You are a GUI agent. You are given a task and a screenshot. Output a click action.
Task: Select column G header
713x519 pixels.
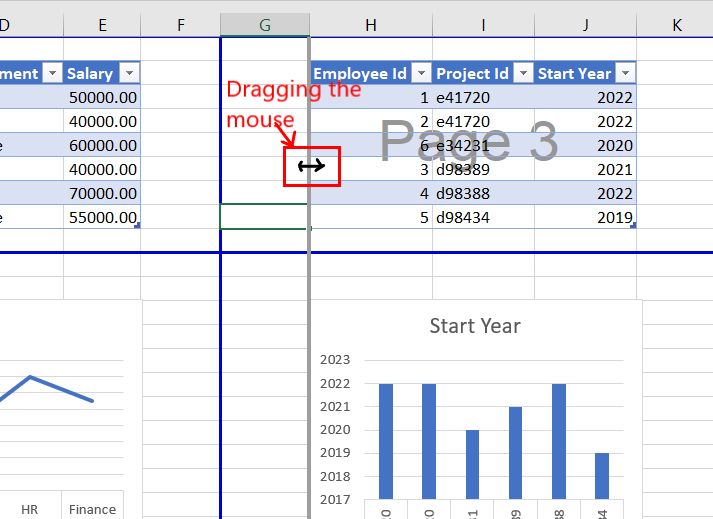[264, 25]
